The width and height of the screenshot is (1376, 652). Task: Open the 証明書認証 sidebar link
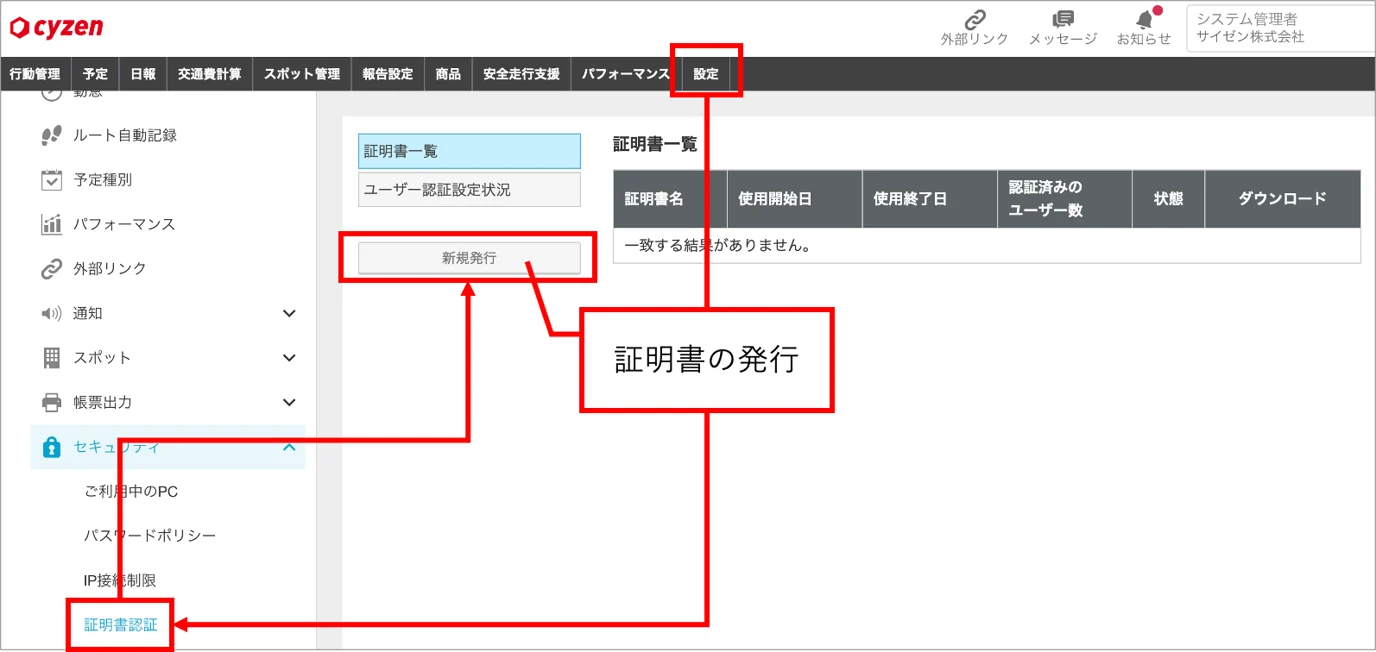pos(121,625)
